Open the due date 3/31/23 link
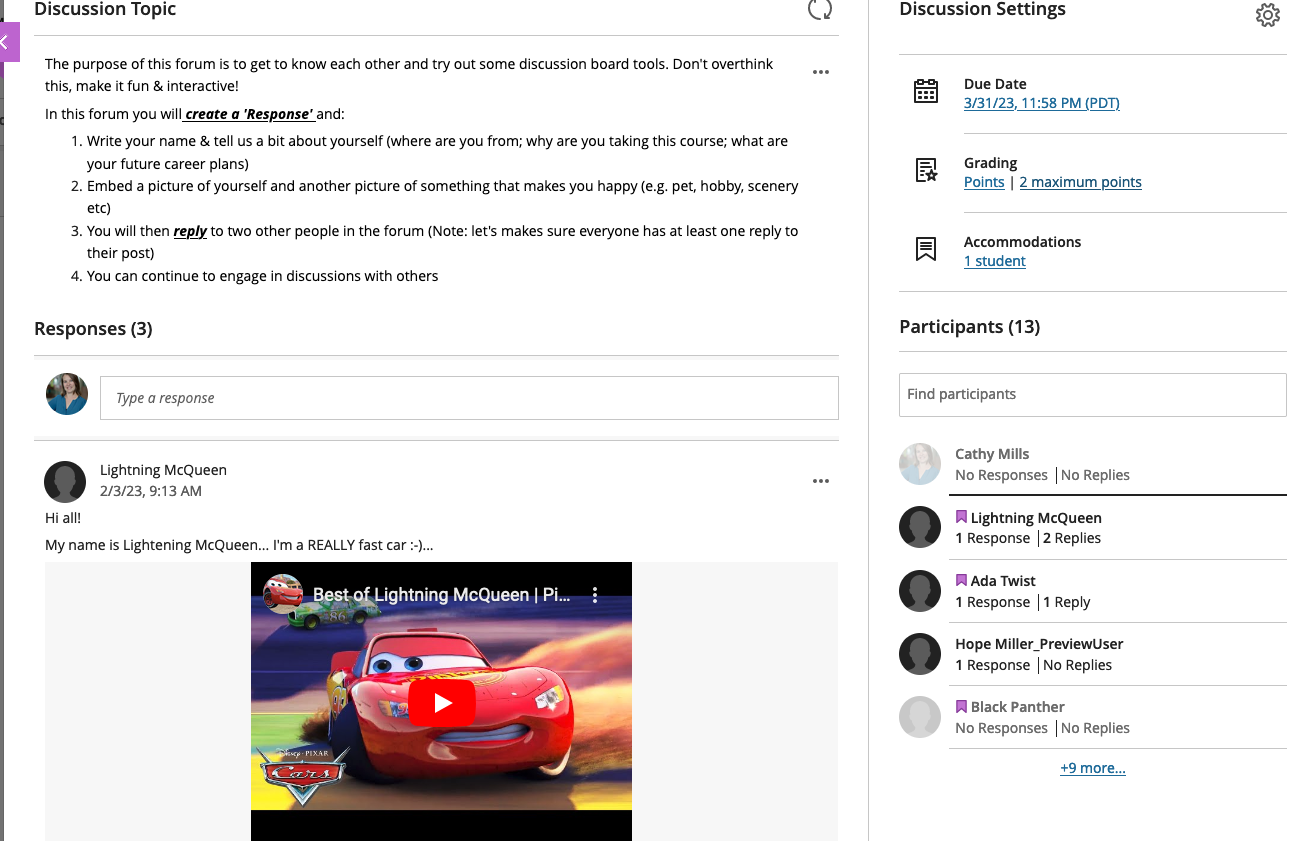The height and width of the screenshot is (841, 1306). pos(1041,103)
